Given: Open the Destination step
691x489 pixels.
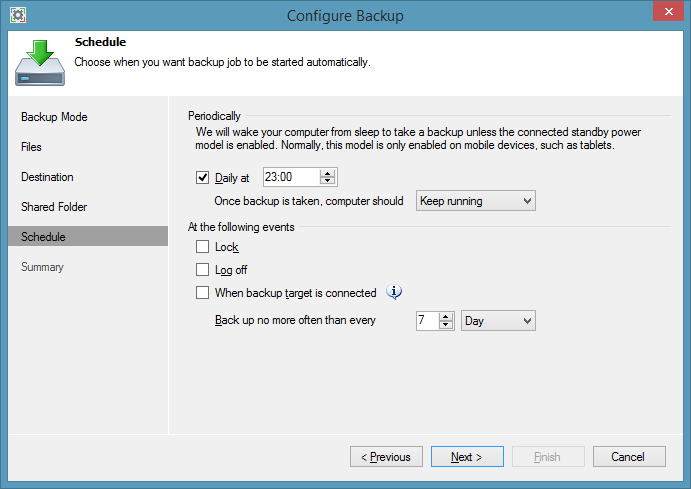Looking at the screenshot, I should coord(47,177).
